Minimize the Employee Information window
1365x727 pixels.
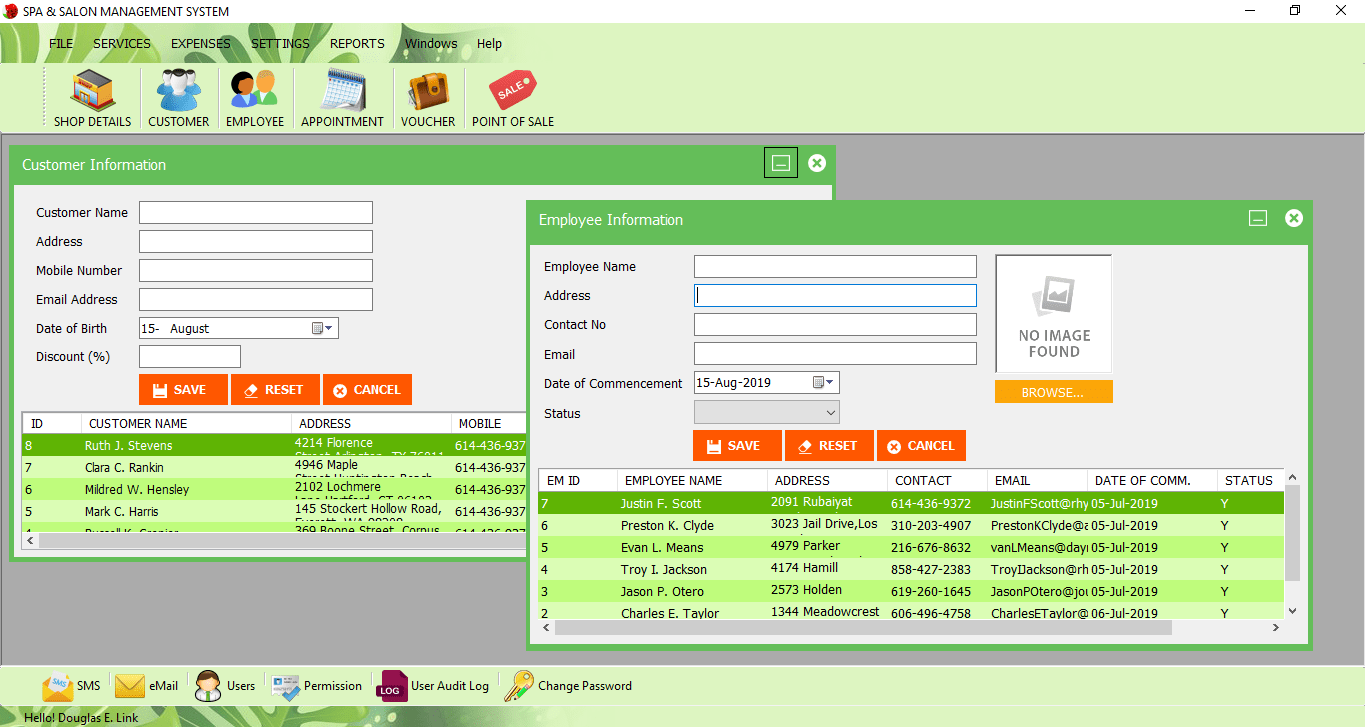point(1258,218)
